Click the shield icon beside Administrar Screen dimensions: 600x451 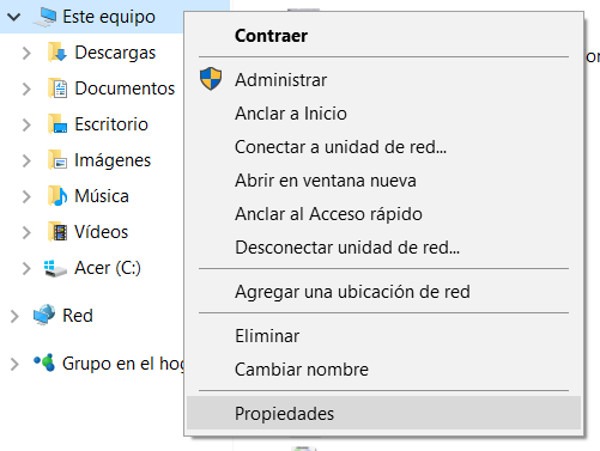pos(210,79)
